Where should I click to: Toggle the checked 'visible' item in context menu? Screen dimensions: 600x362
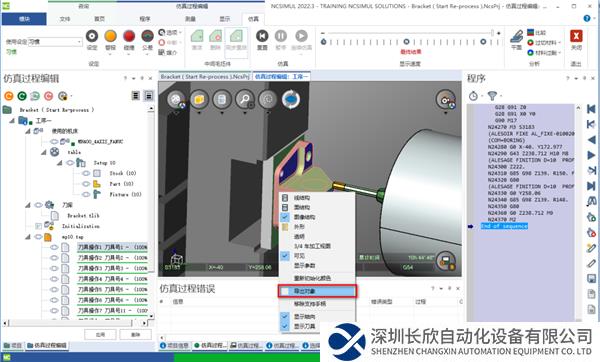tap(285, 256)
